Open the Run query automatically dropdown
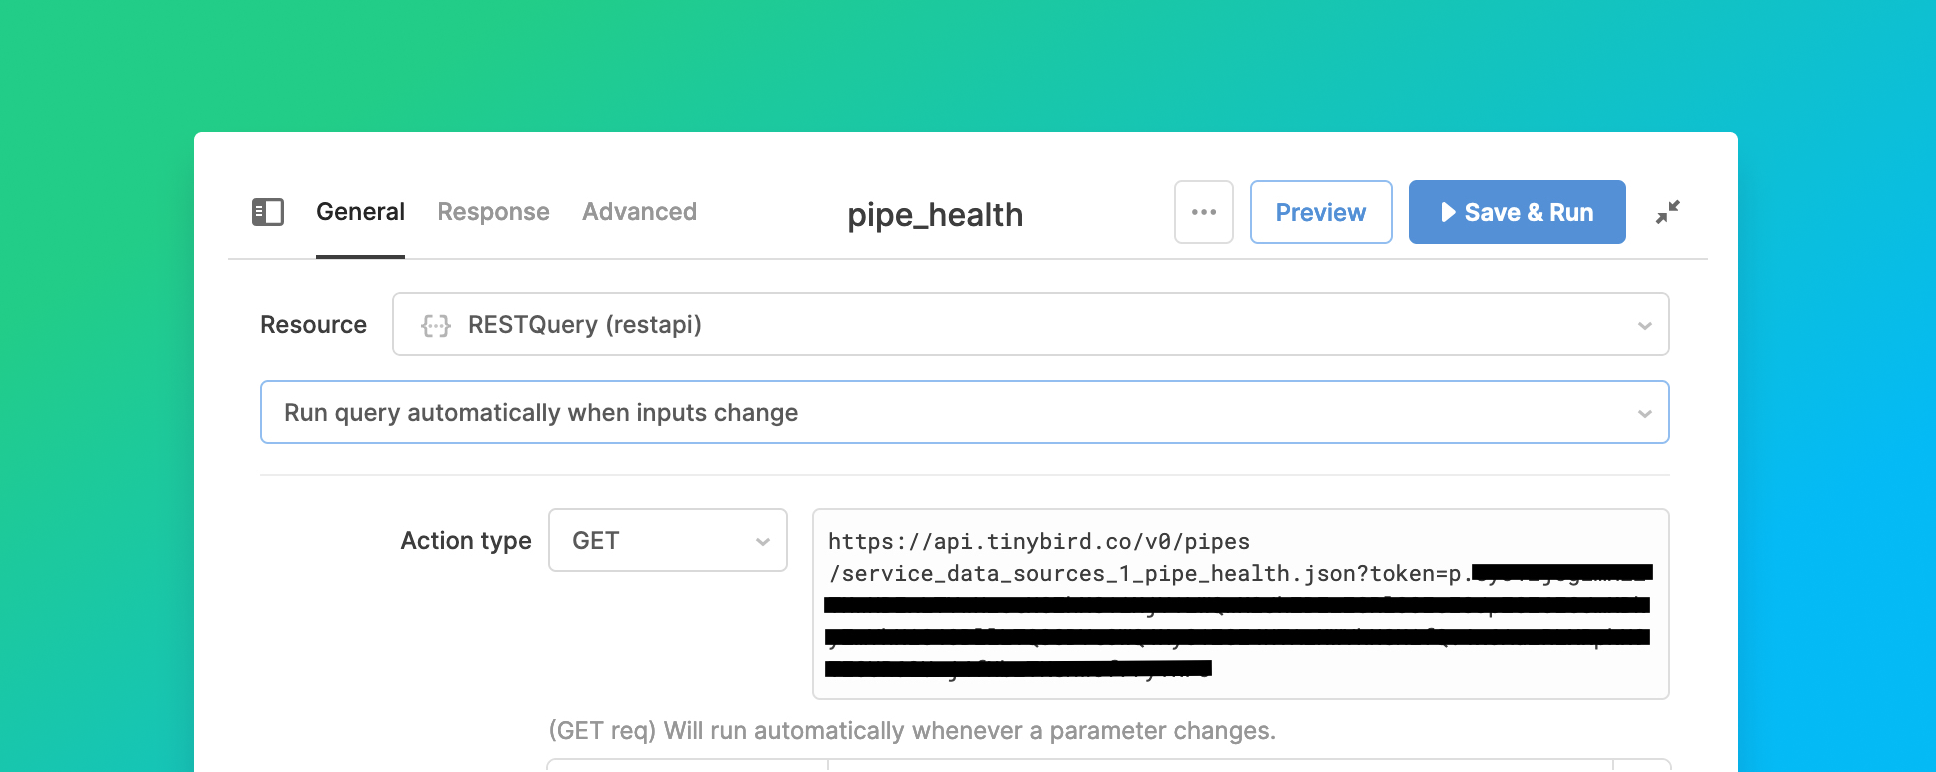Viewport: 1936px width, 772px height. [964, 412]
